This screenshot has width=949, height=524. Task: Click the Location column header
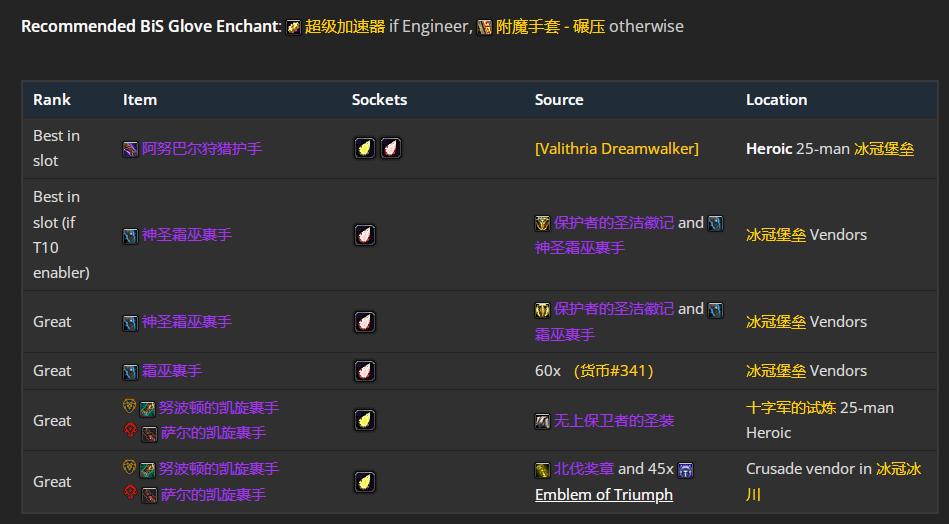click(x=776, y=100)
